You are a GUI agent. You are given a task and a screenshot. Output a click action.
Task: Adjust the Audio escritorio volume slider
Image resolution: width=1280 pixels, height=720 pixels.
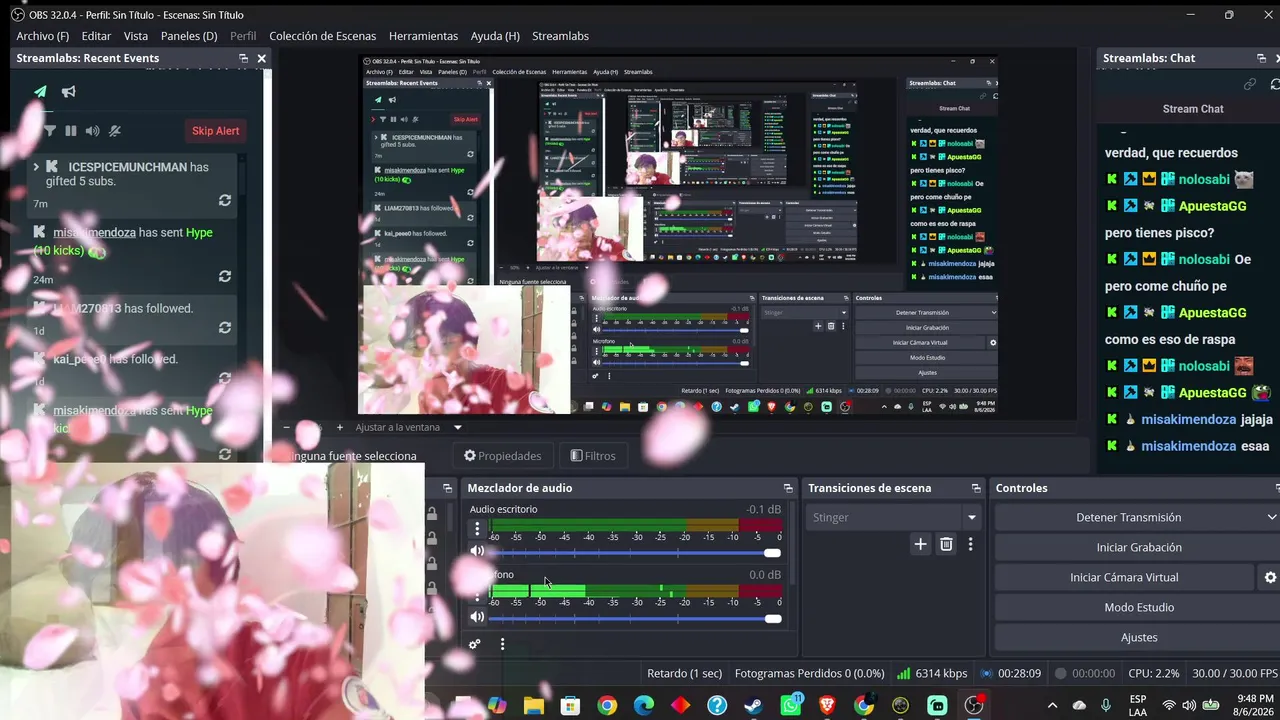pos(636,553)
